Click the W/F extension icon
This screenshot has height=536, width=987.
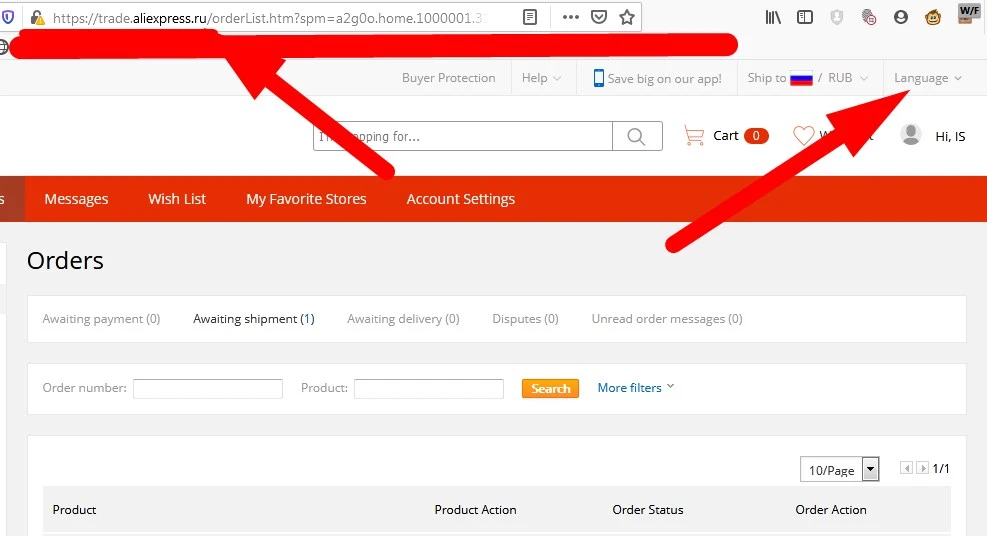point(969,14)
